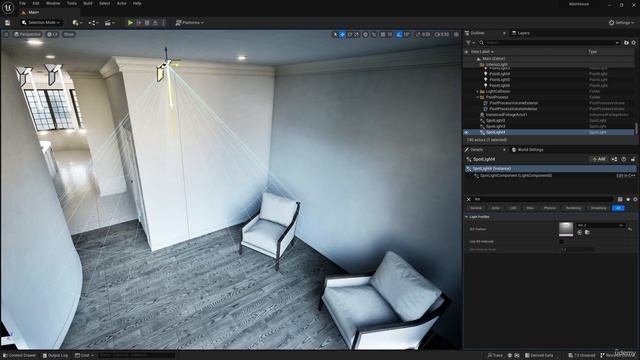640x360 pixels.
Task: Switch to the Details tab
Action: pyautogui.click(x=476, y=150)
